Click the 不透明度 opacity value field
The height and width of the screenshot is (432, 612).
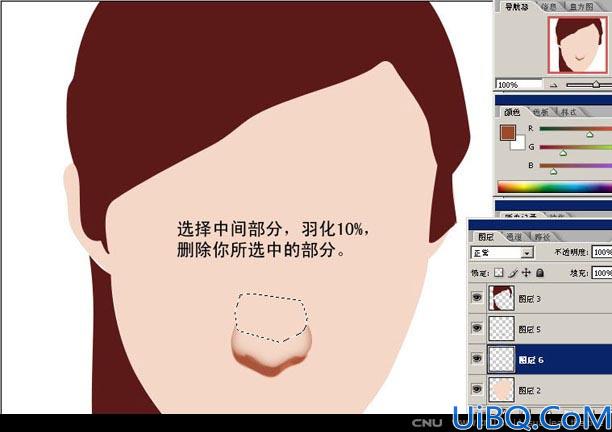[602, 252]
